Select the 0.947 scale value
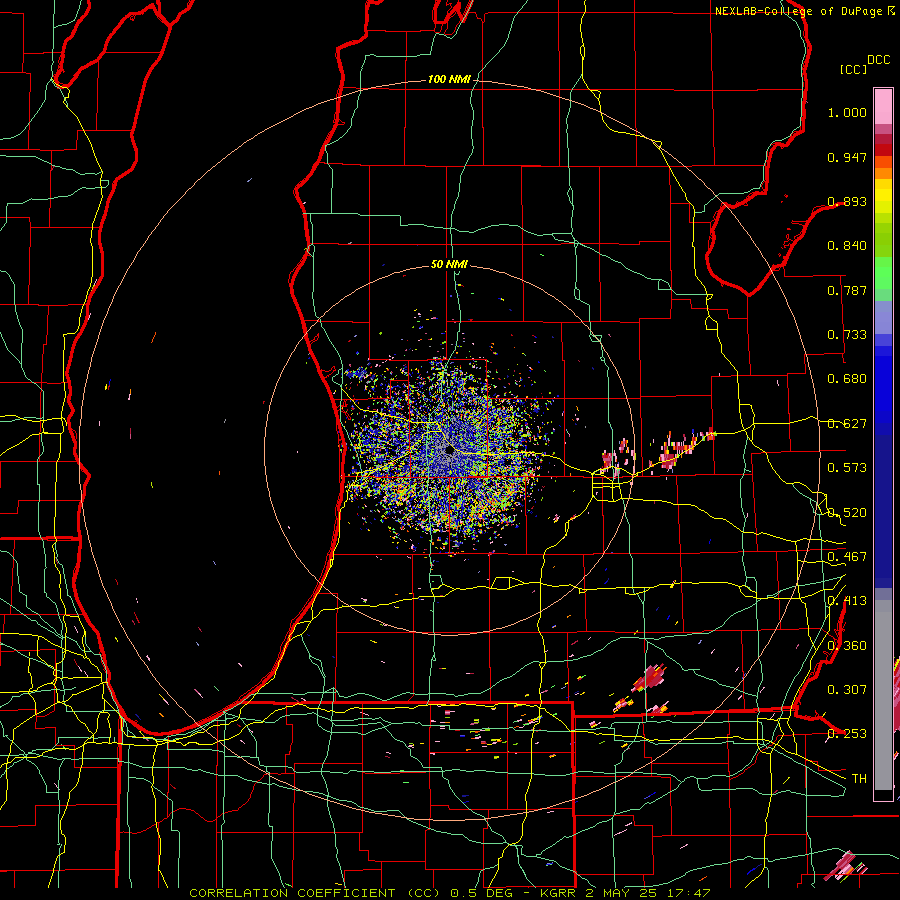Image resolution: width=900 pixels, height=900 pixels. coord(847,157)
